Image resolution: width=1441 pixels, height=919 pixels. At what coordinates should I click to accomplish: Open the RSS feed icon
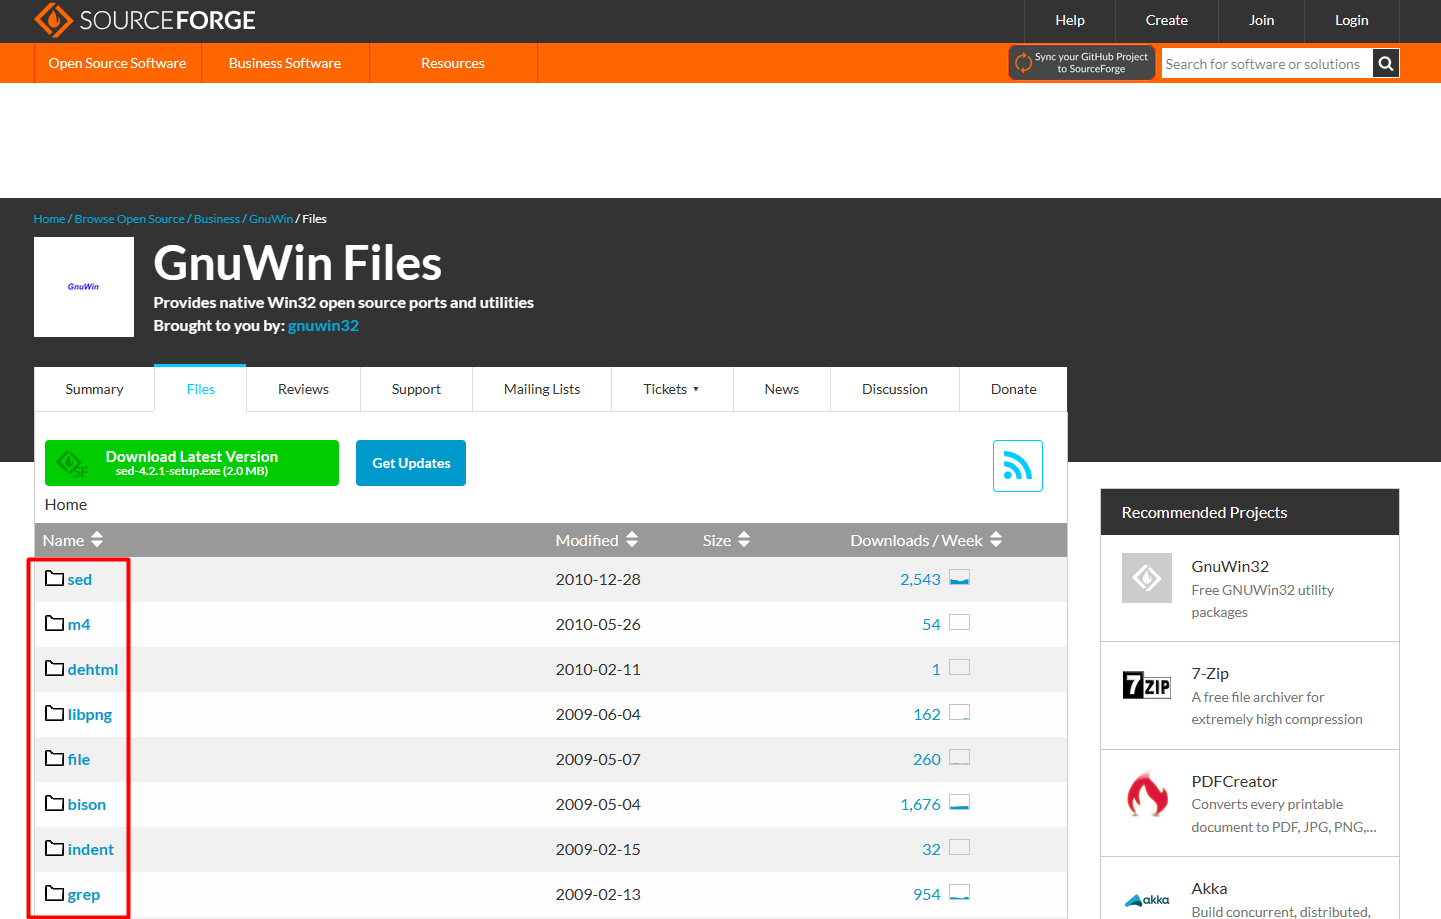point(1018,466)
